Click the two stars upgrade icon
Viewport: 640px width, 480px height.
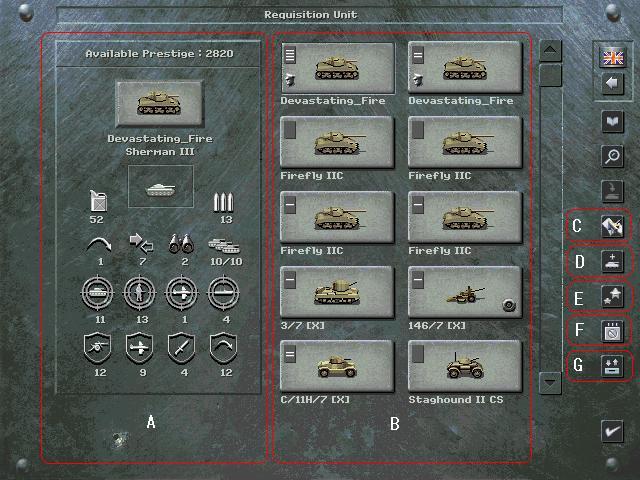(613, 296)
